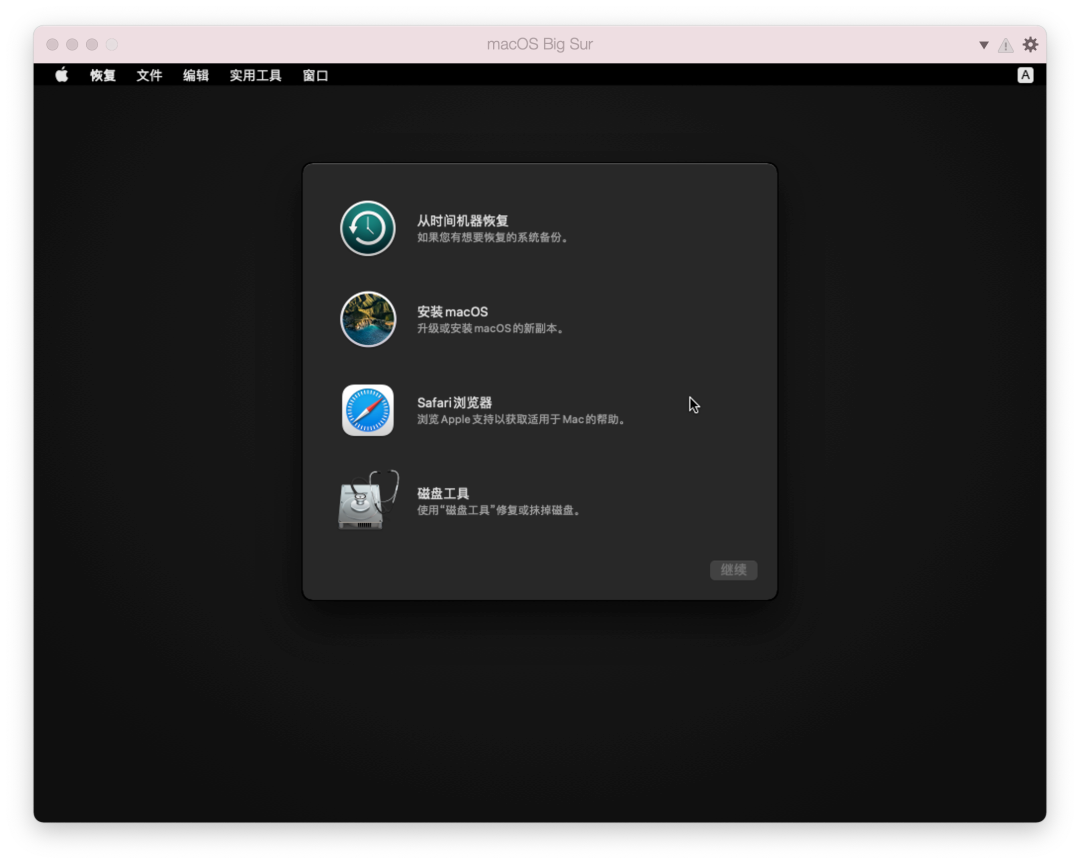The height and width of the screenshot is (864, 1080).
Task: Click the Time Machine clock icon
Action: 367,228
